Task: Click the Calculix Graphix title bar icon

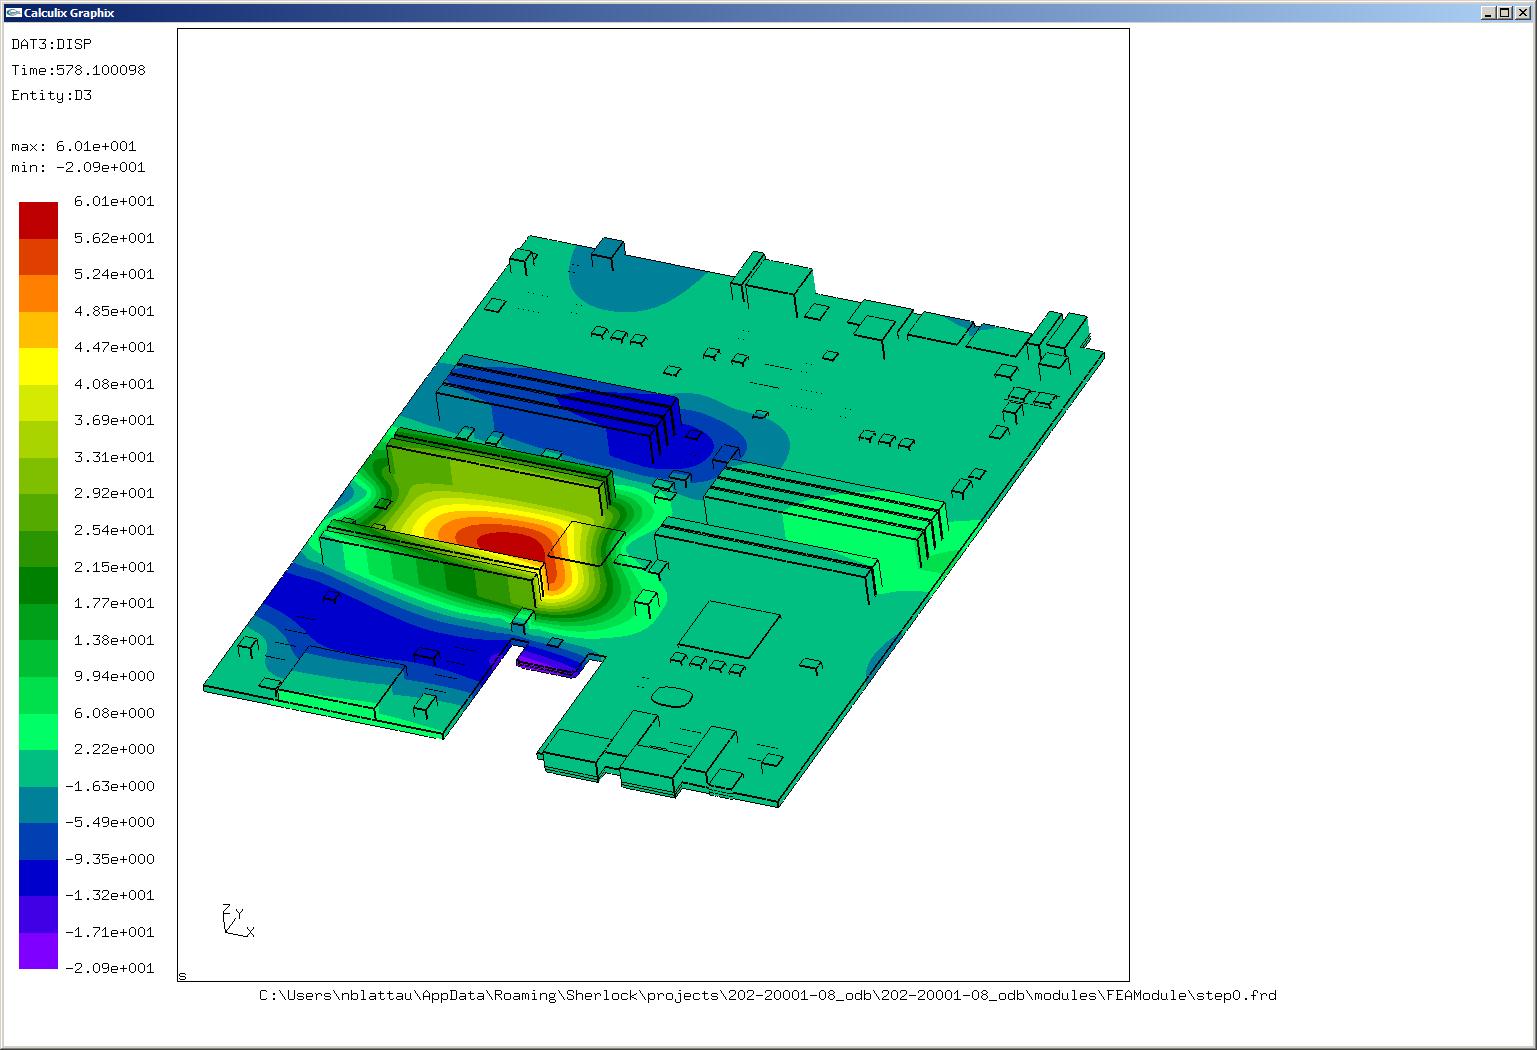Action: tap(12, 12)
